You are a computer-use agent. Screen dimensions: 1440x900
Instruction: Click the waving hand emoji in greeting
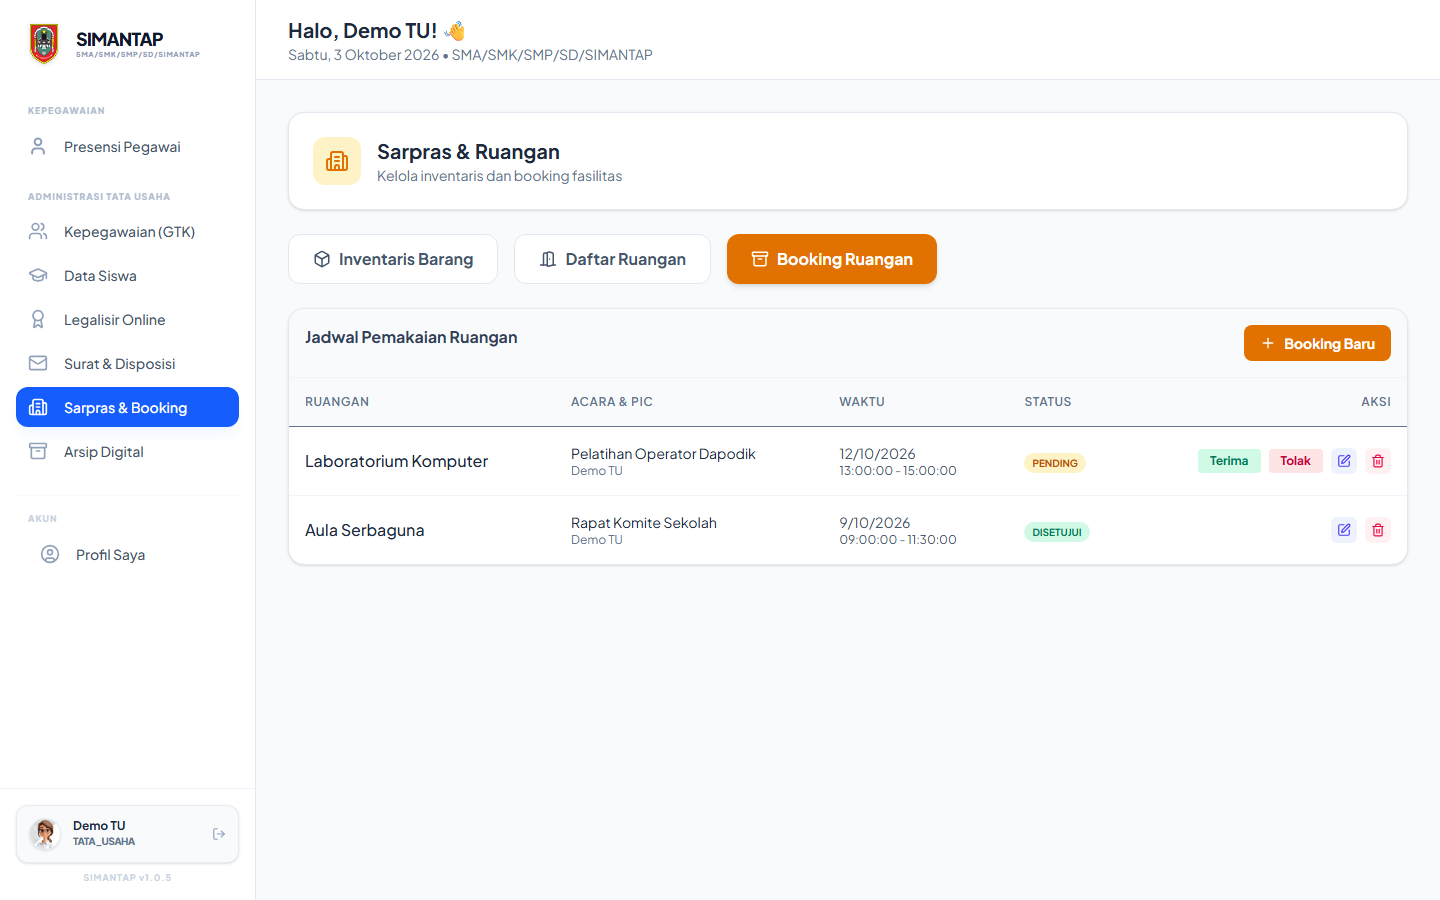[455, 31]
